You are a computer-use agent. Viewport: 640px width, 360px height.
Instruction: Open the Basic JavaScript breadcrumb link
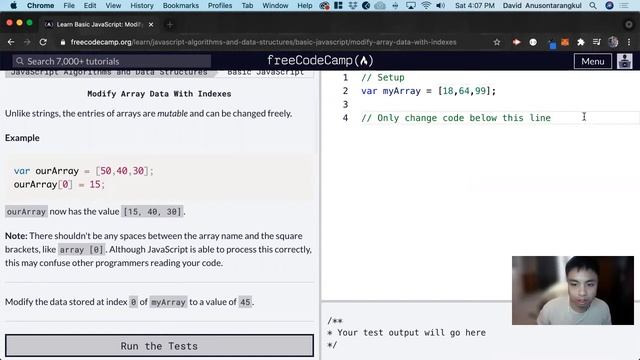coord(266,72)
